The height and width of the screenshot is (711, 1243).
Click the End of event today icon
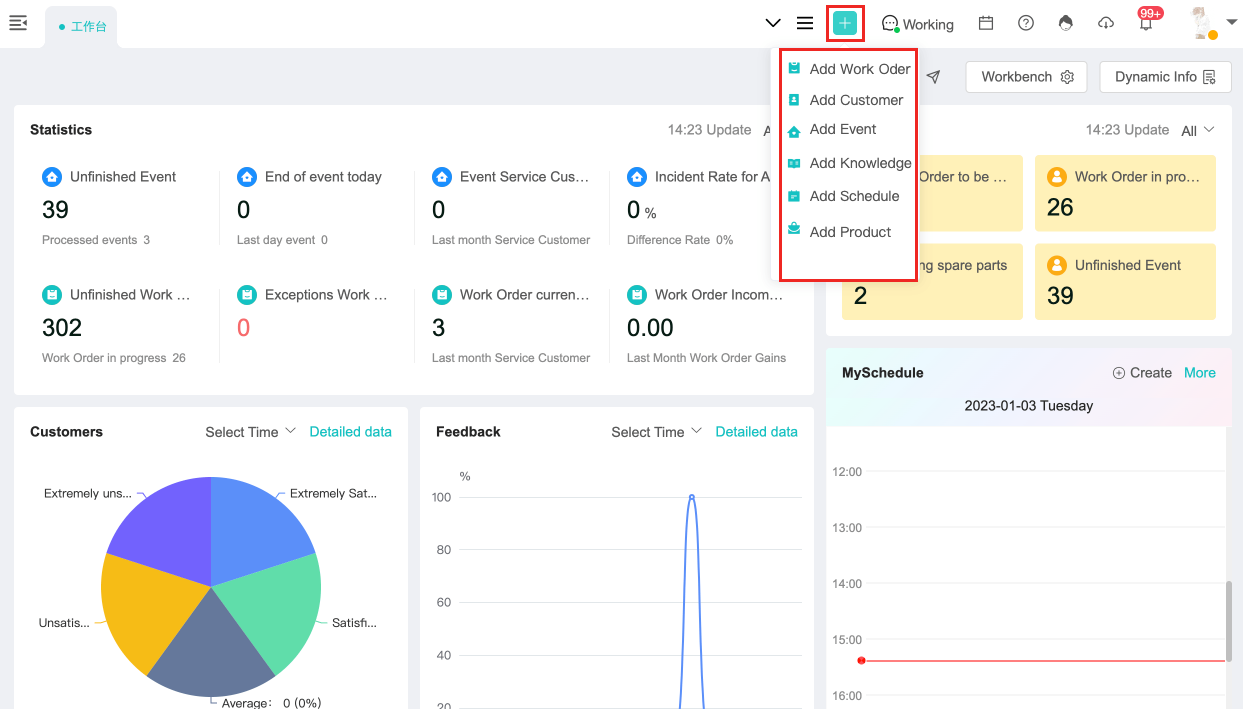(x=247, y=177)
